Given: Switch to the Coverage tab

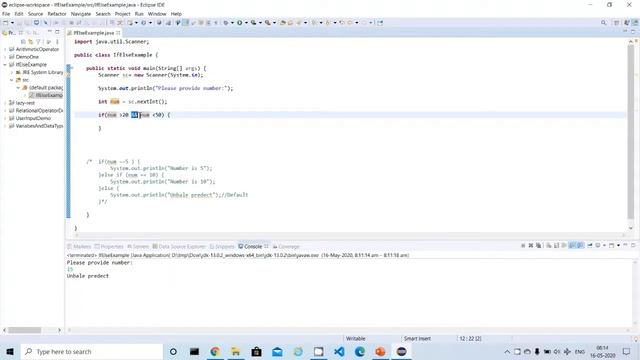Looking at the screenshot, I should pyautogui.click(x=286, y=247).
